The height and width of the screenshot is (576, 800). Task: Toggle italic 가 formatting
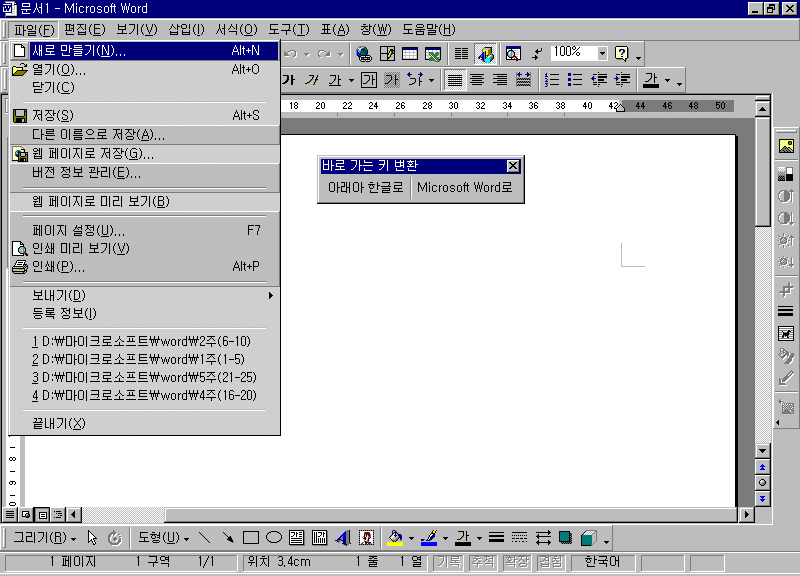(311, 80)
